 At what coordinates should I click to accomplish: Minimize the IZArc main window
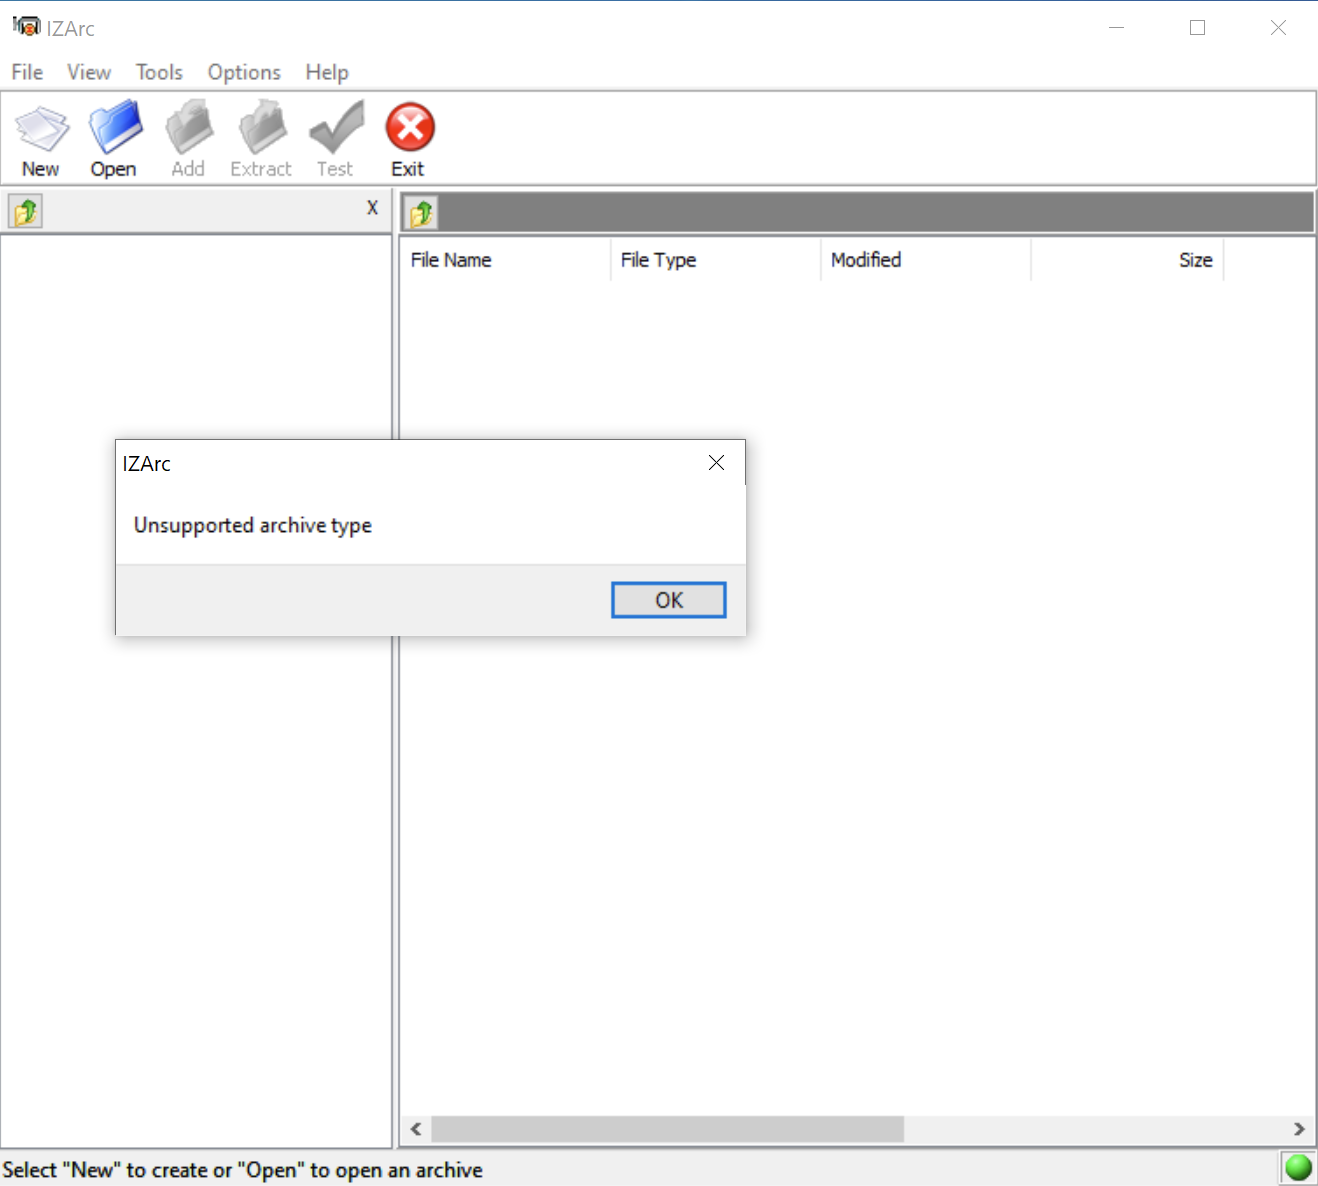point(1117,28)
